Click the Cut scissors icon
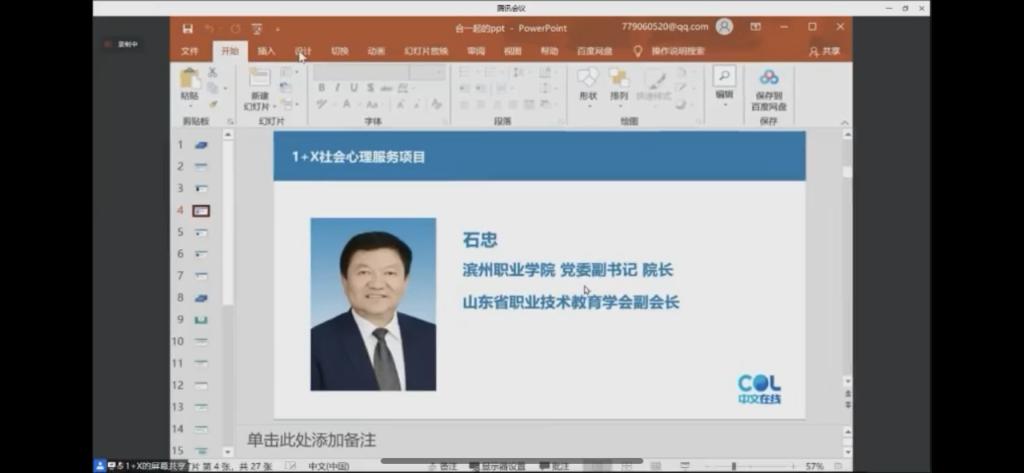Image resolution: width=1024 pixels, height=473 pixels. (213, 73)
